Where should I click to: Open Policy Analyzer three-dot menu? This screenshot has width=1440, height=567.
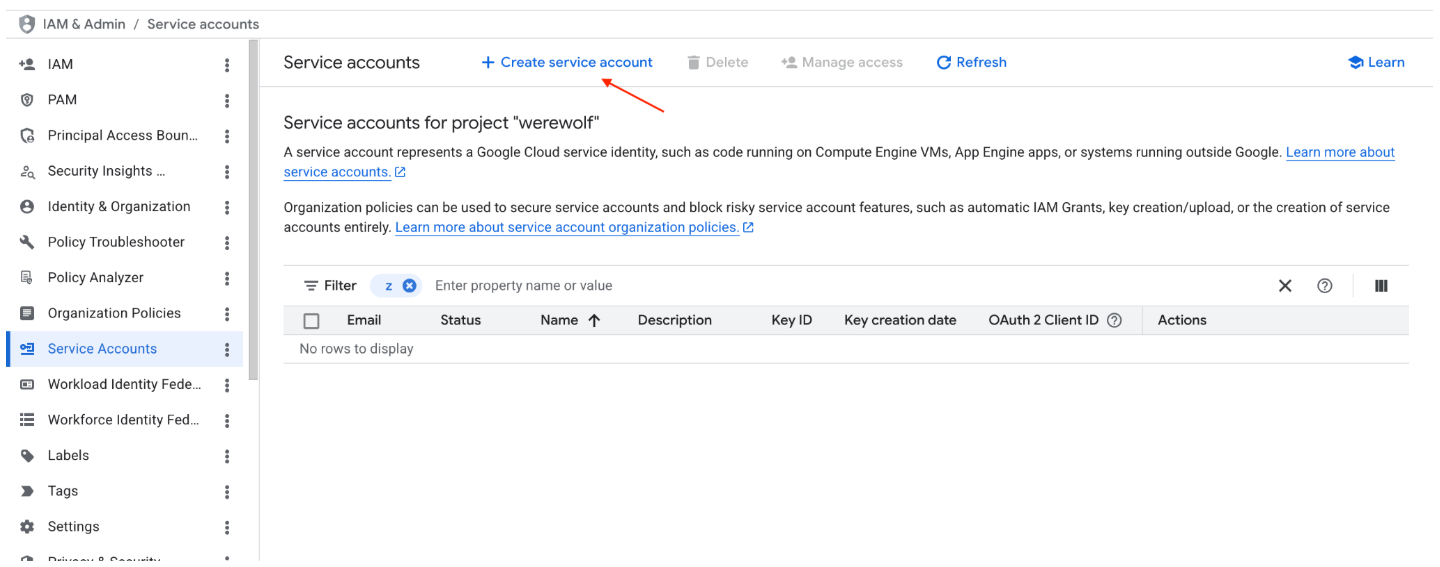click(227, 278)
